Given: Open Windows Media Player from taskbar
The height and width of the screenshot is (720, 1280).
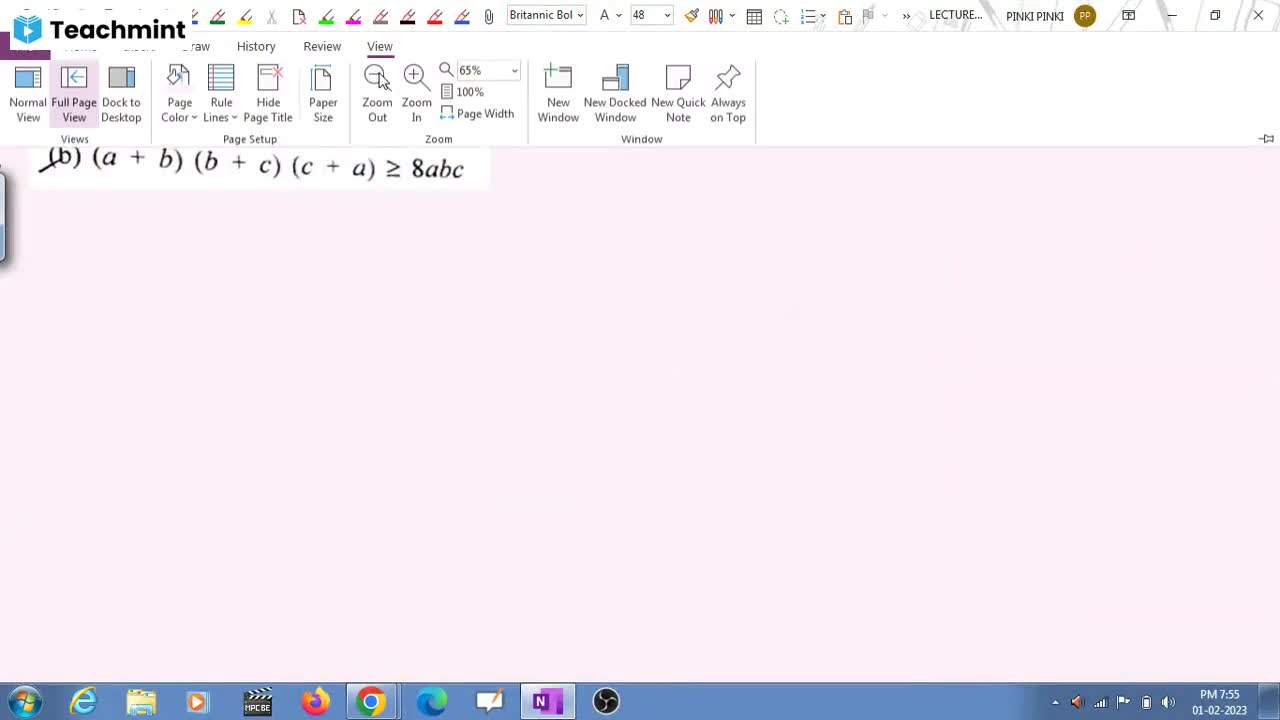Looking at the screenshot, I should [197, 702].
